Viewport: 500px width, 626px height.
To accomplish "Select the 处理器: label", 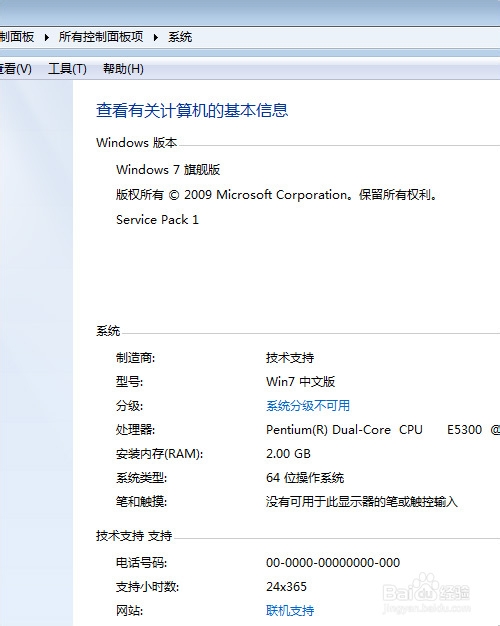I will (135, 430).
